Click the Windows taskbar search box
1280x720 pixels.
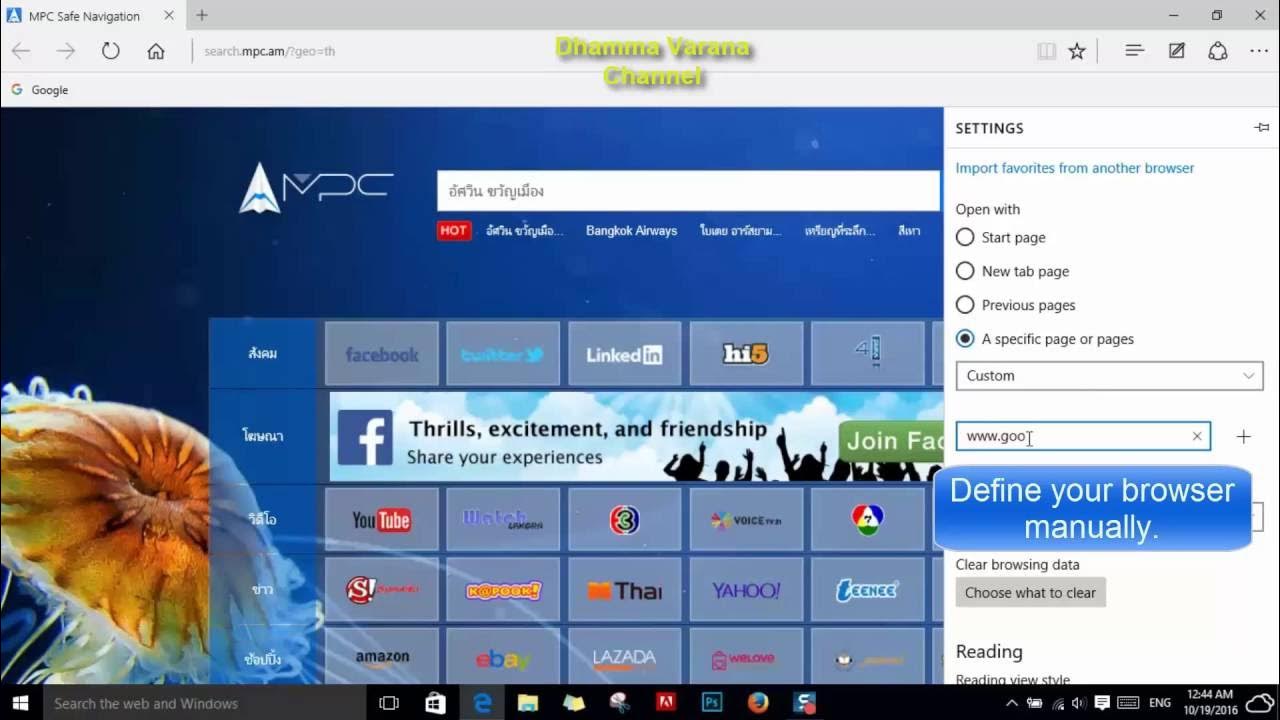(205, 703)
